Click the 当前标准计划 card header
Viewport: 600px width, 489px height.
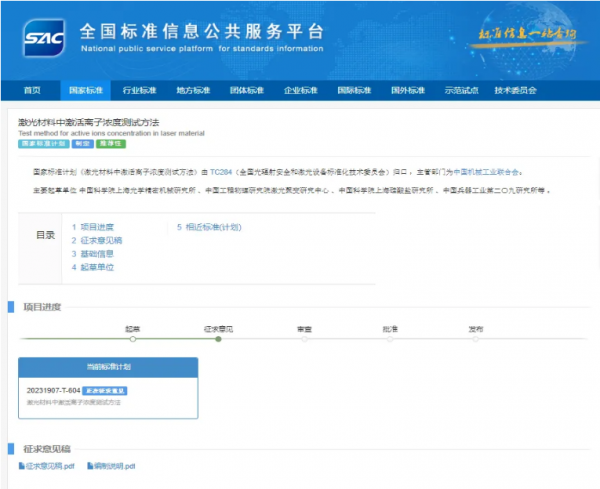(x=108, y=366)
